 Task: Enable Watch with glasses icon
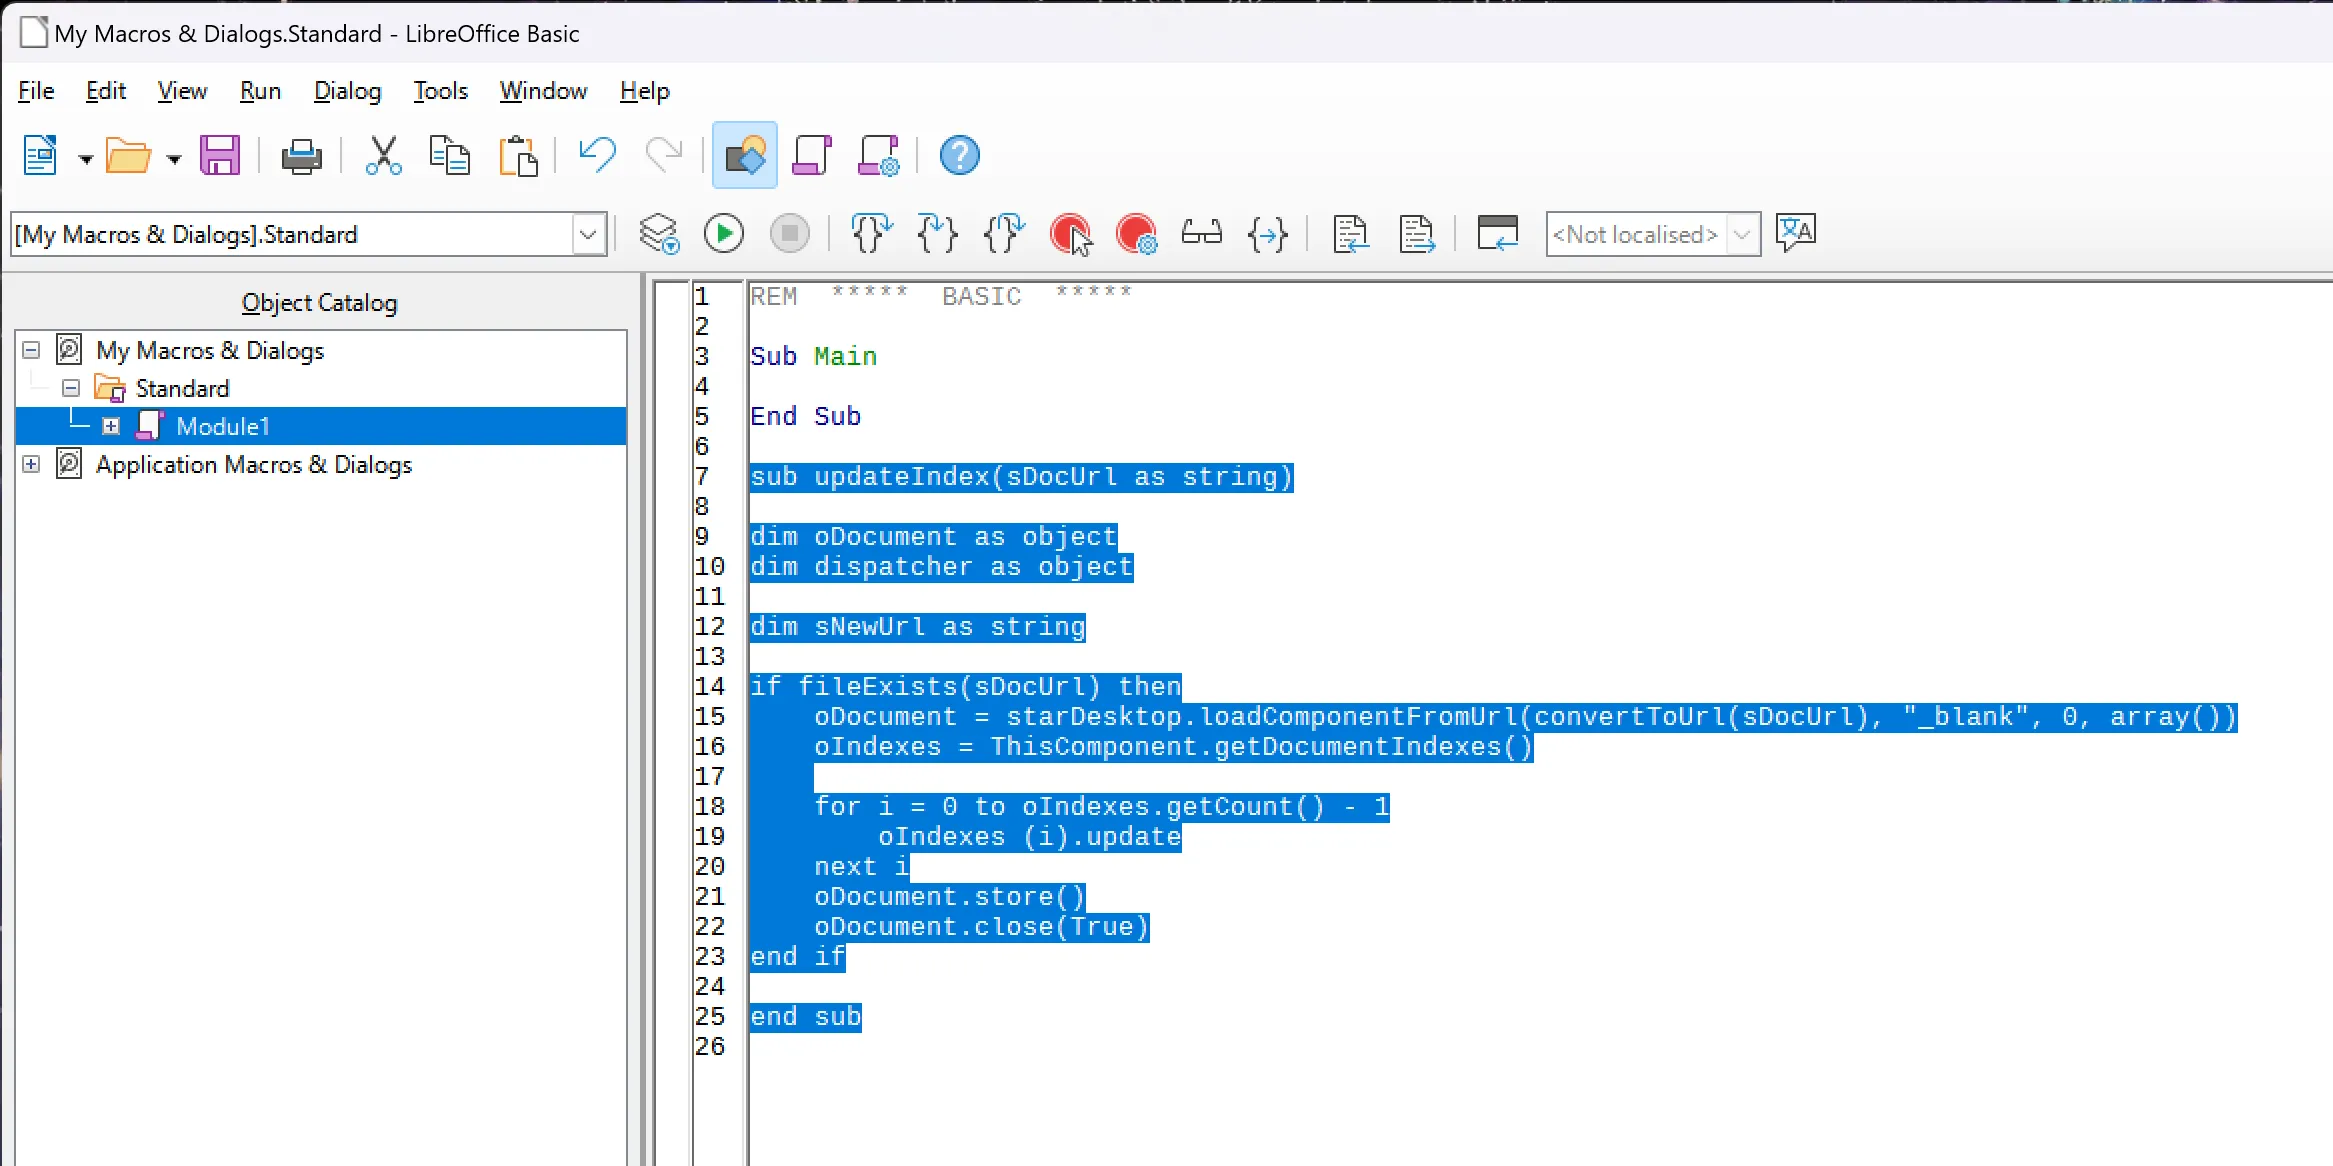tap(1202, 234)
